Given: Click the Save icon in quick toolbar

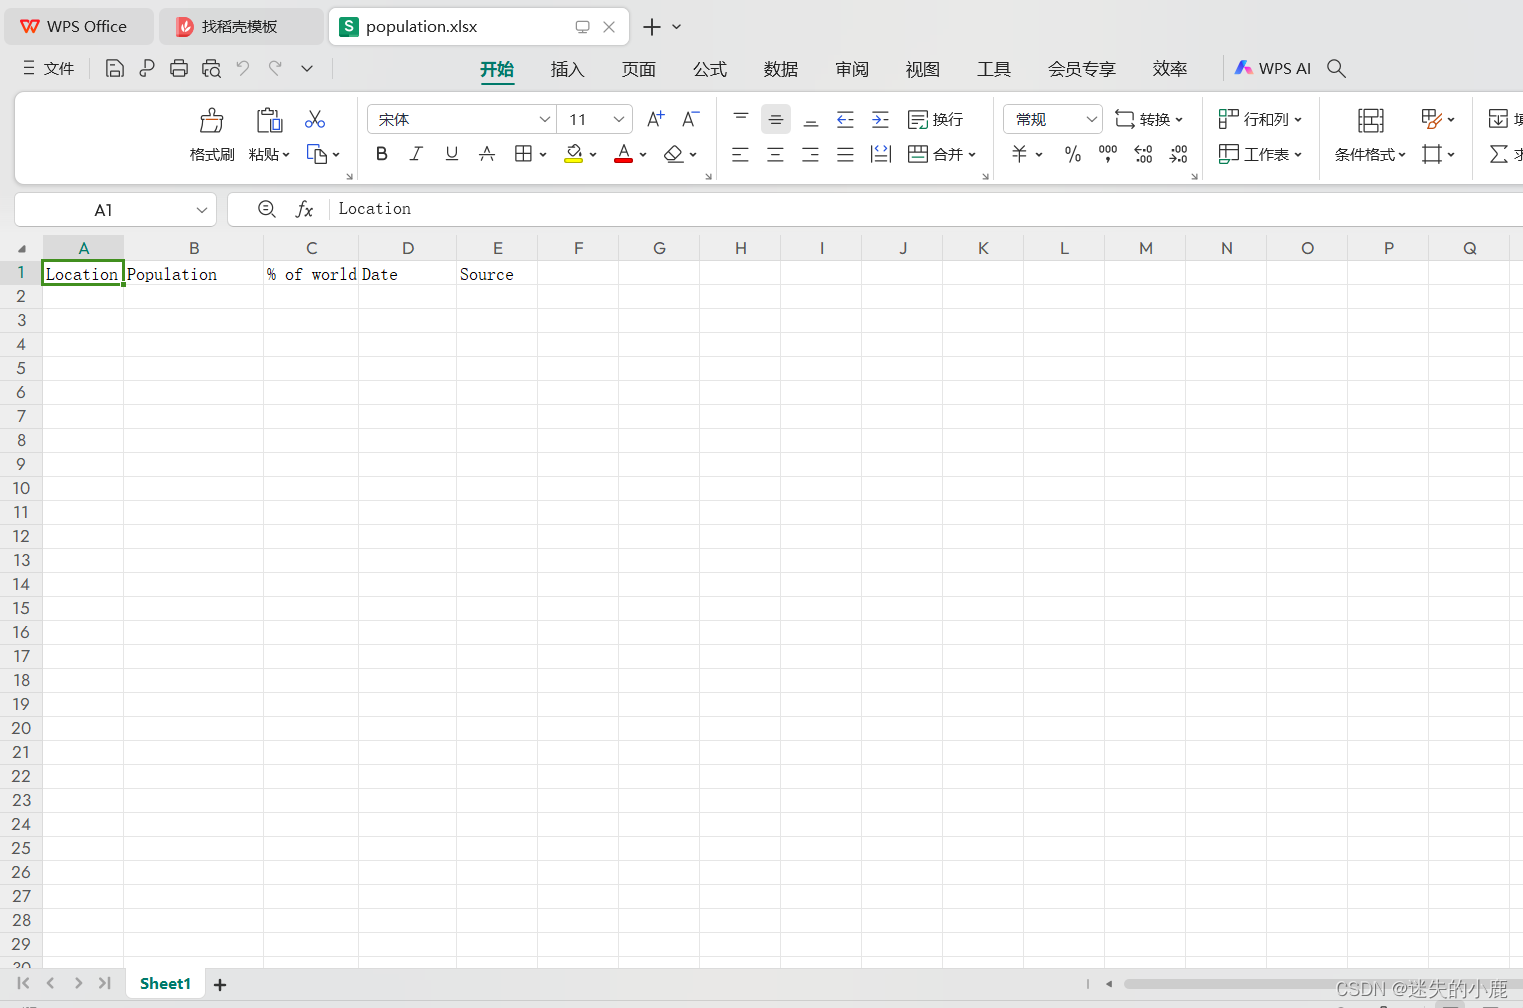Looking at the screenshot, I should point(115,68).
